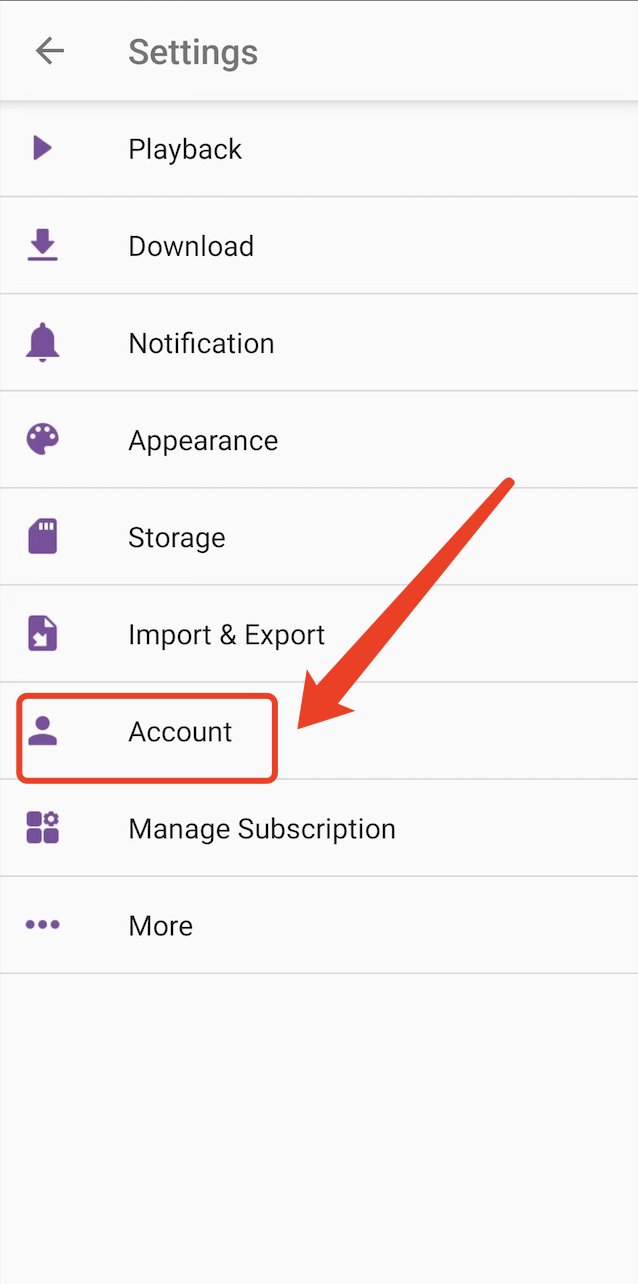
Task: Click the Settings page title
Action: click(193, 52)
